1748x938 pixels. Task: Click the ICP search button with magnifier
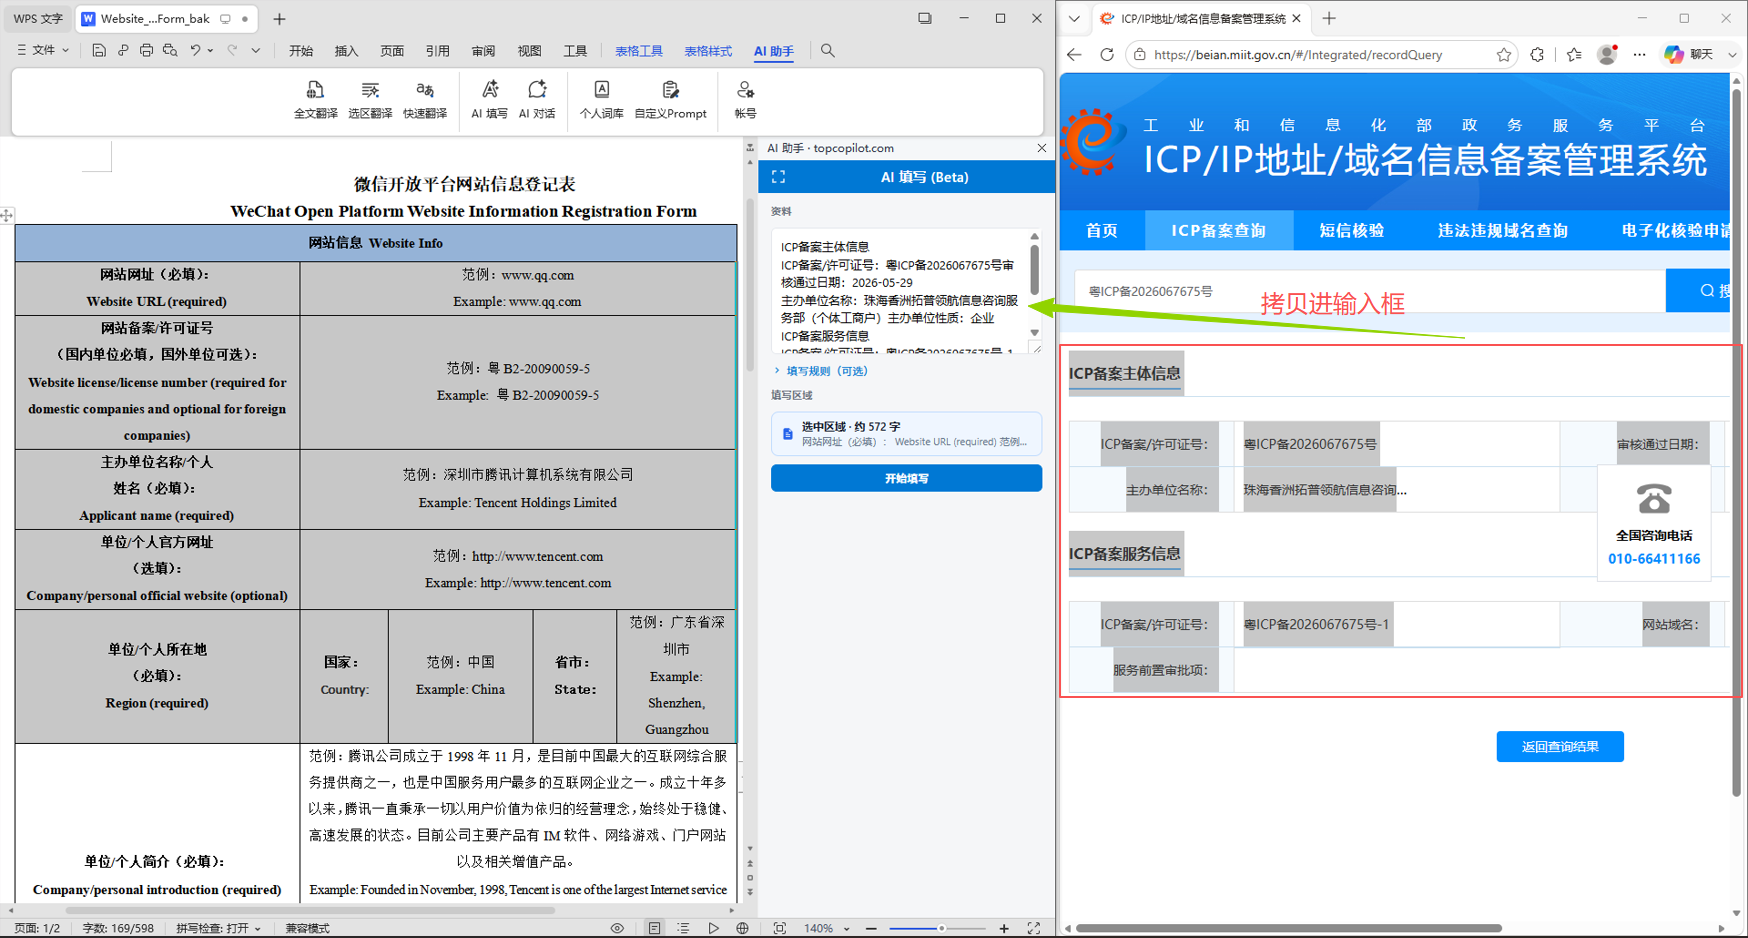pyautogui.click(x=1698, y=290)
